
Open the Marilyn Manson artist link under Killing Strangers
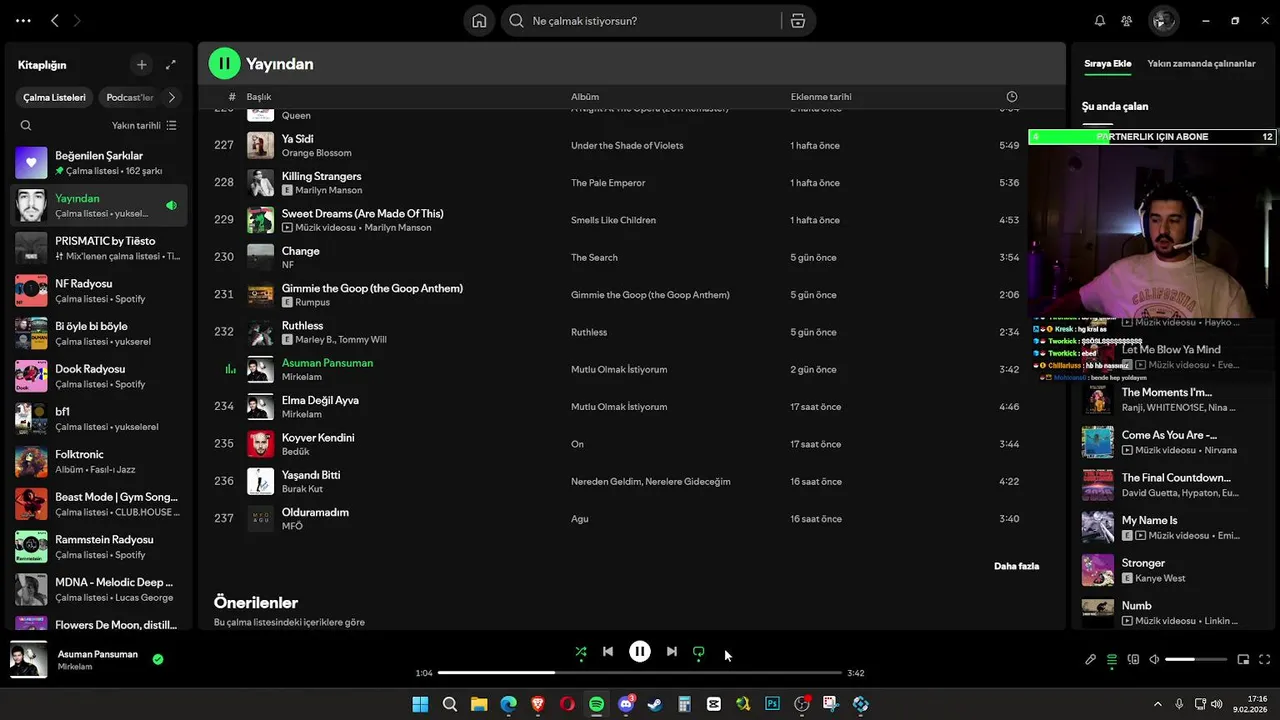[328, 190]
